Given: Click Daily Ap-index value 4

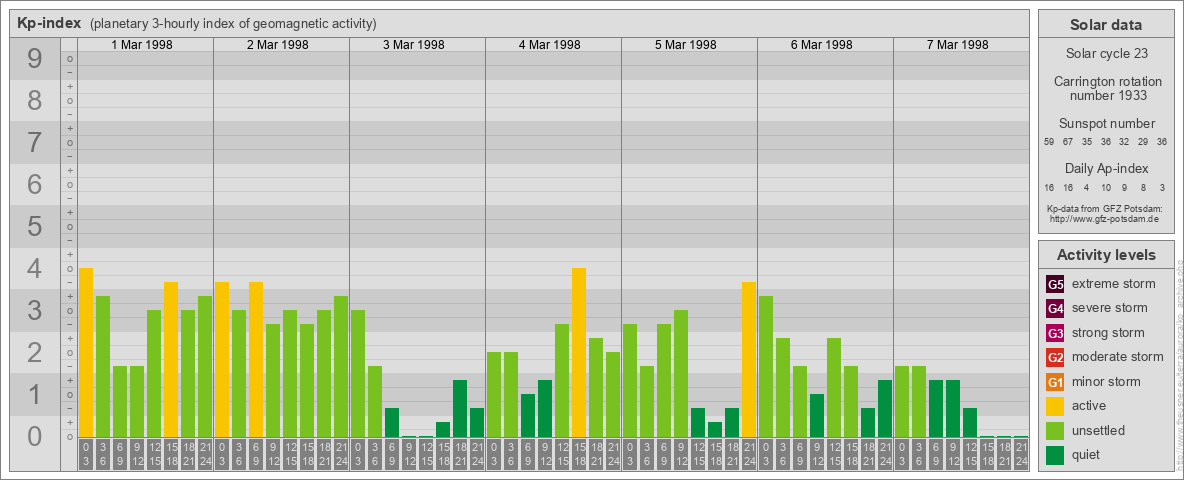Looking at the screenshot, I should tap(1087, 187).
